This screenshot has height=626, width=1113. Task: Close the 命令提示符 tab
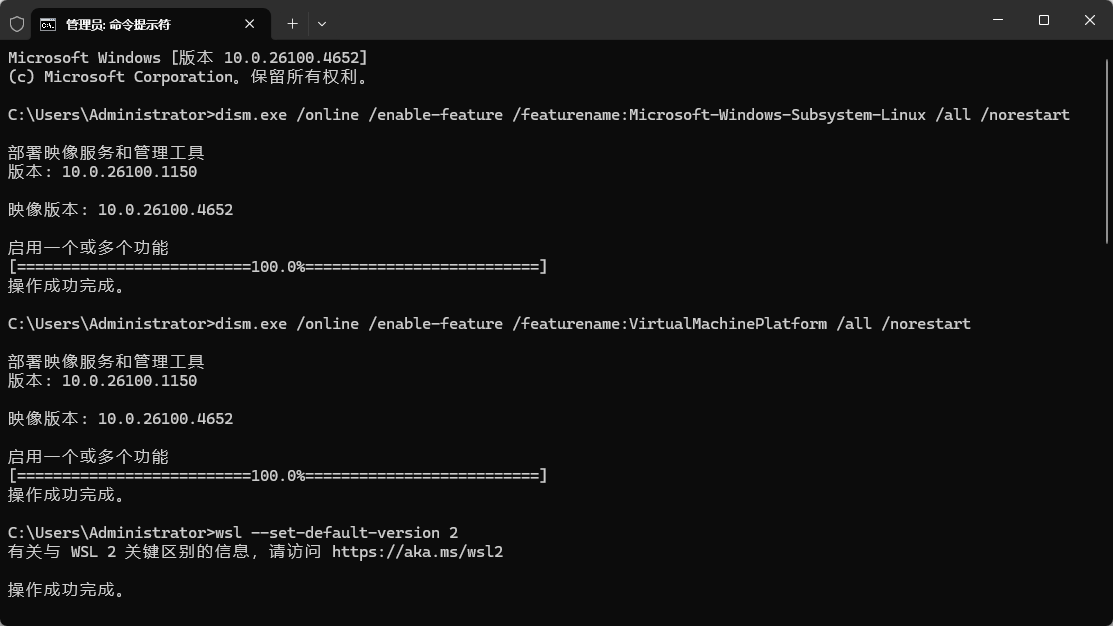click(x=250, y=23)
